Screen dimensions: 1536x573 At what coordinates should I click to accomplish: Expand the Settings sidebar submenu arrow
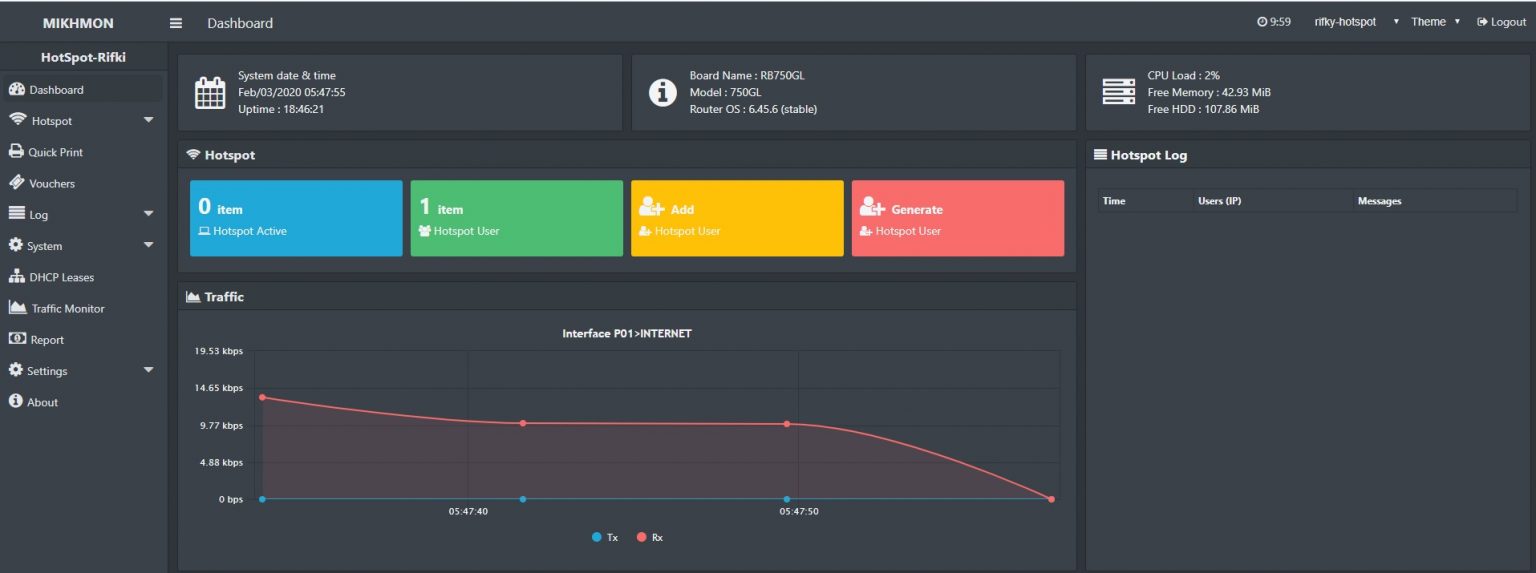[x=149, y=370]
